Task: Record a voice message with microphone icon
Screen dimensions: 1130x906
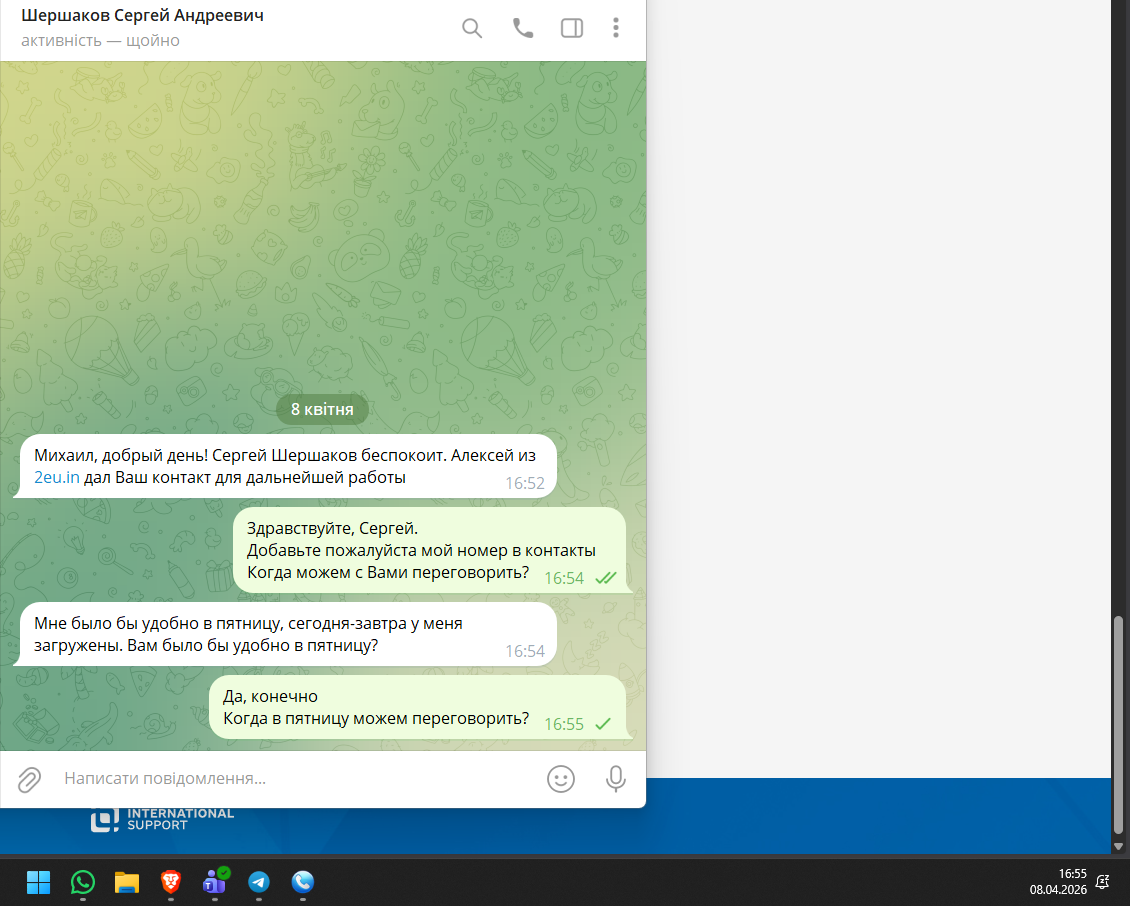Action: [615, 778]
